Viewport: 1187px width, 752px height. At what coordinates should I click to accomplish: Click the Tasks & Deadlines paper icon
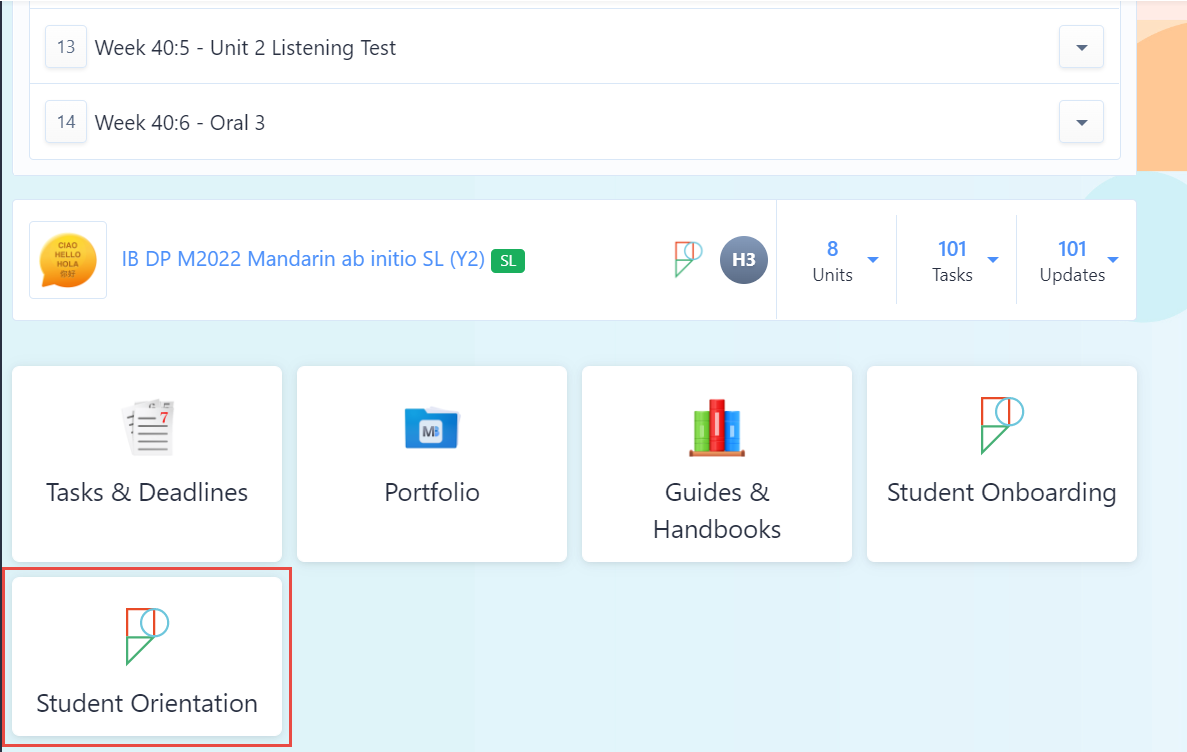[x=148, y=427]
